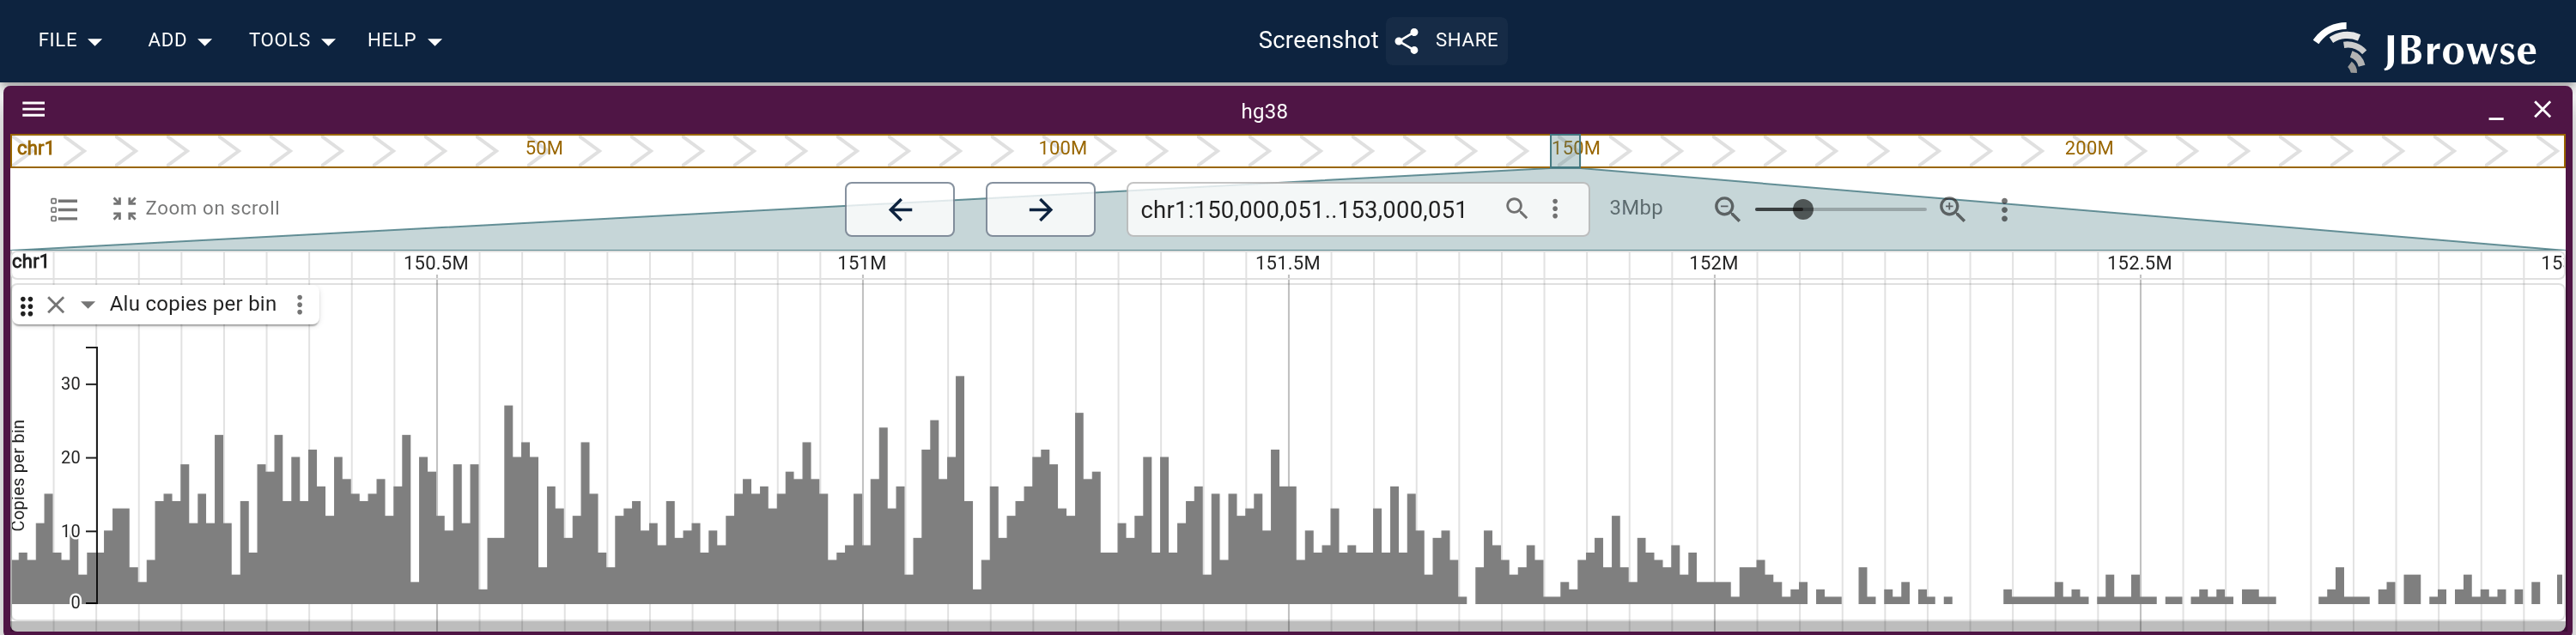Click the 30 y-axis tick label
Viewport: 2576px width, 635px height.
click(70, 383)
